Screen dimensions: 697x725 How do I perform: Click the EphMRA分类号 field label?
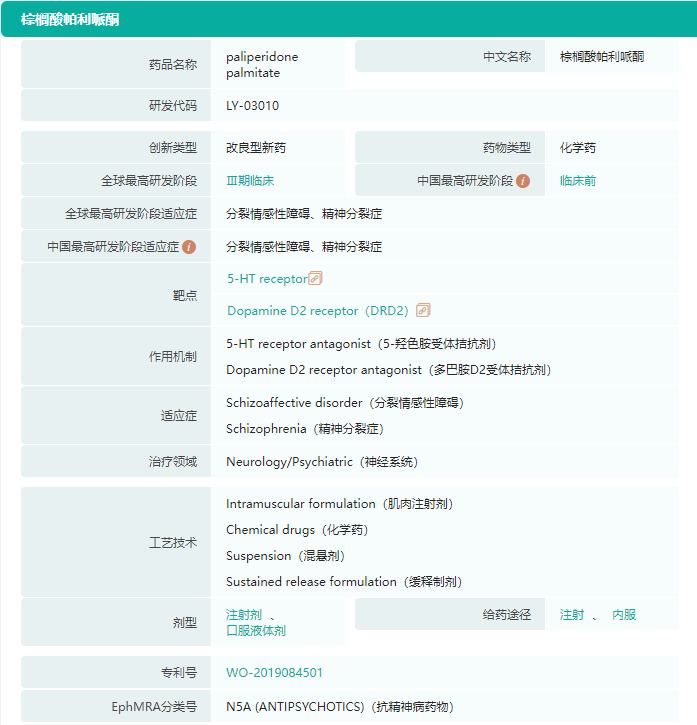154,707
